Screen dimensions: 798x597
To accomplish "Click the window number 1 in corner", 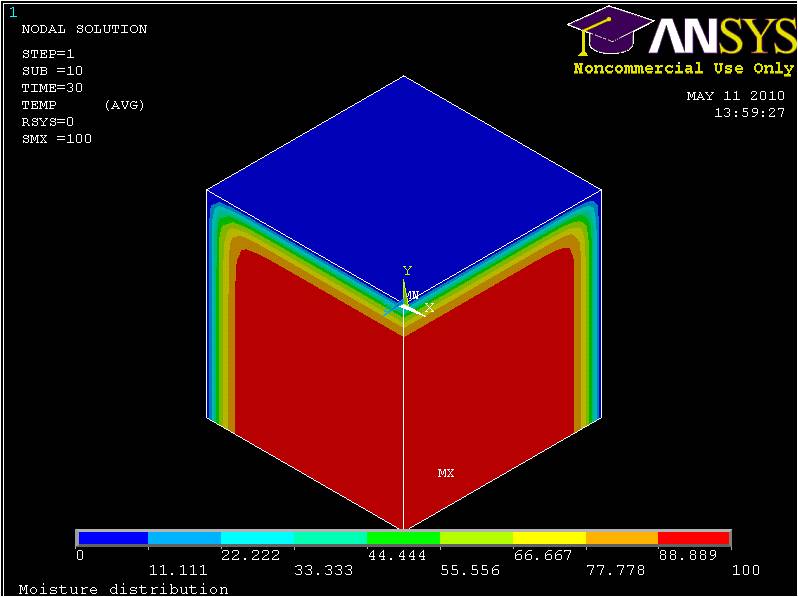I will click(x=13, y=12).
